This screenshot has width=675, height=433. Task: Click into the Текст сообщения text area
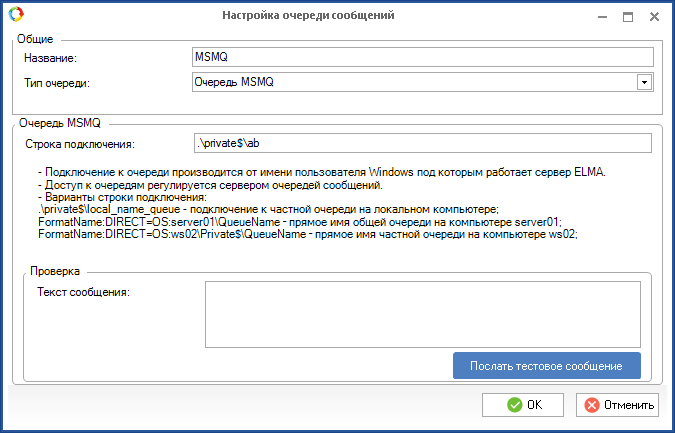(423, 314)
